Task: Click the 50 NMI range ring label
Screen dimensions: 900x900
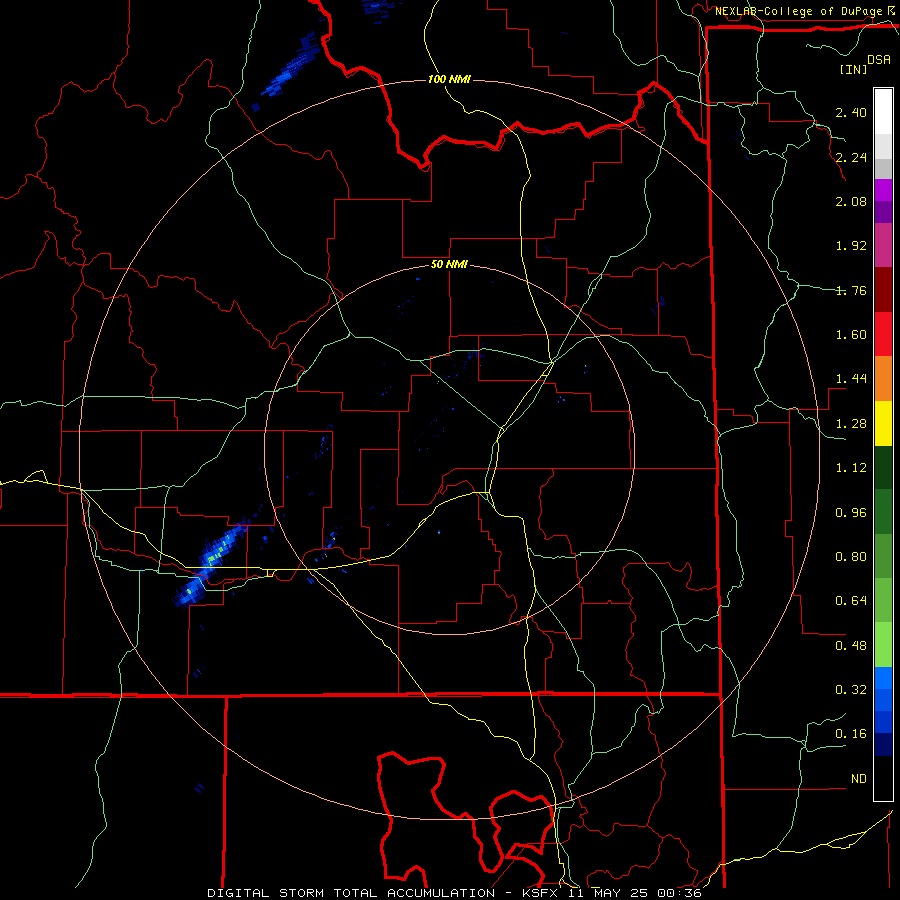Action: click(449, 265)
